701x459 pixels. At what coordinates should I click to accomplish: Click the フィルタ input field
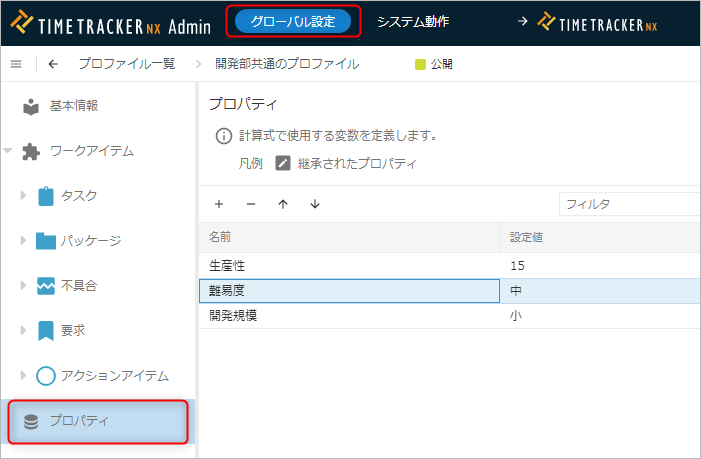pos(628,204)
